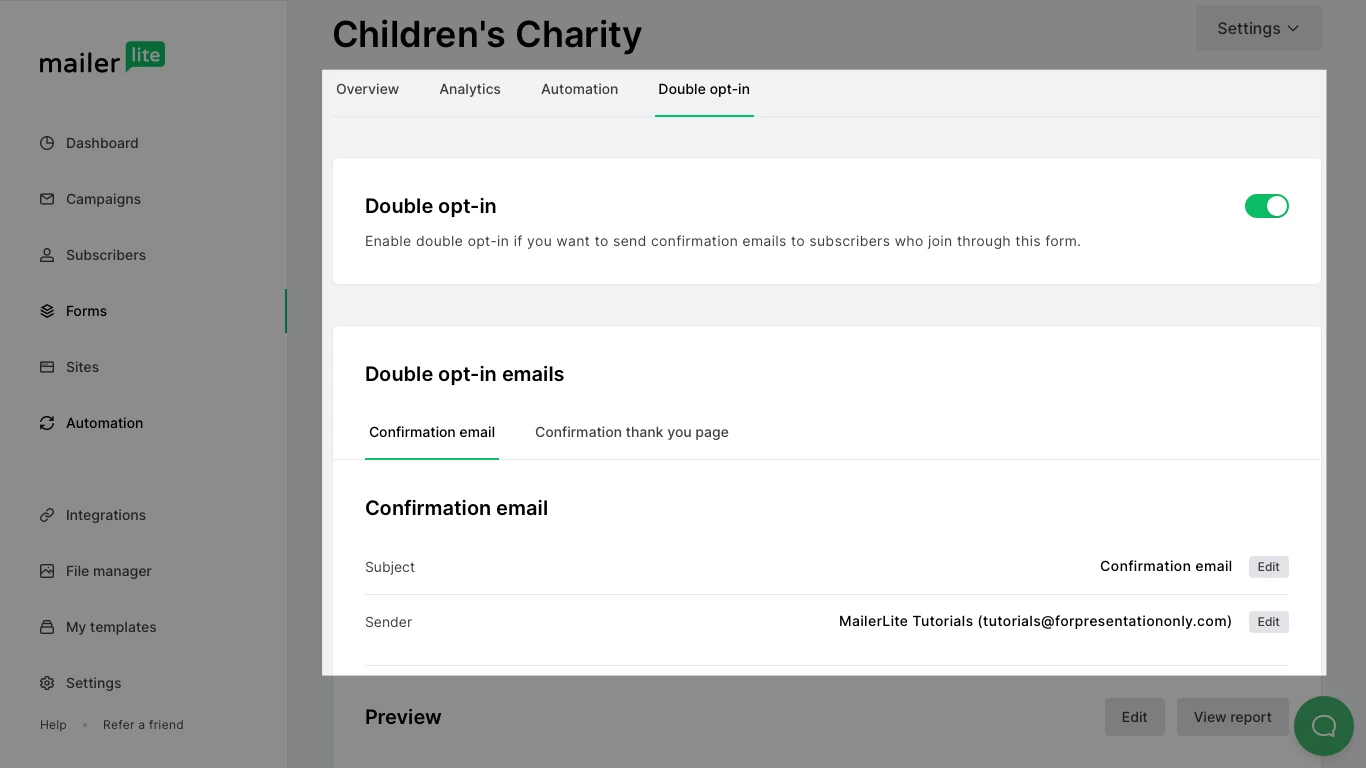Click the Subscribers person icon
Screen dimensions: 1366x768
47,255
